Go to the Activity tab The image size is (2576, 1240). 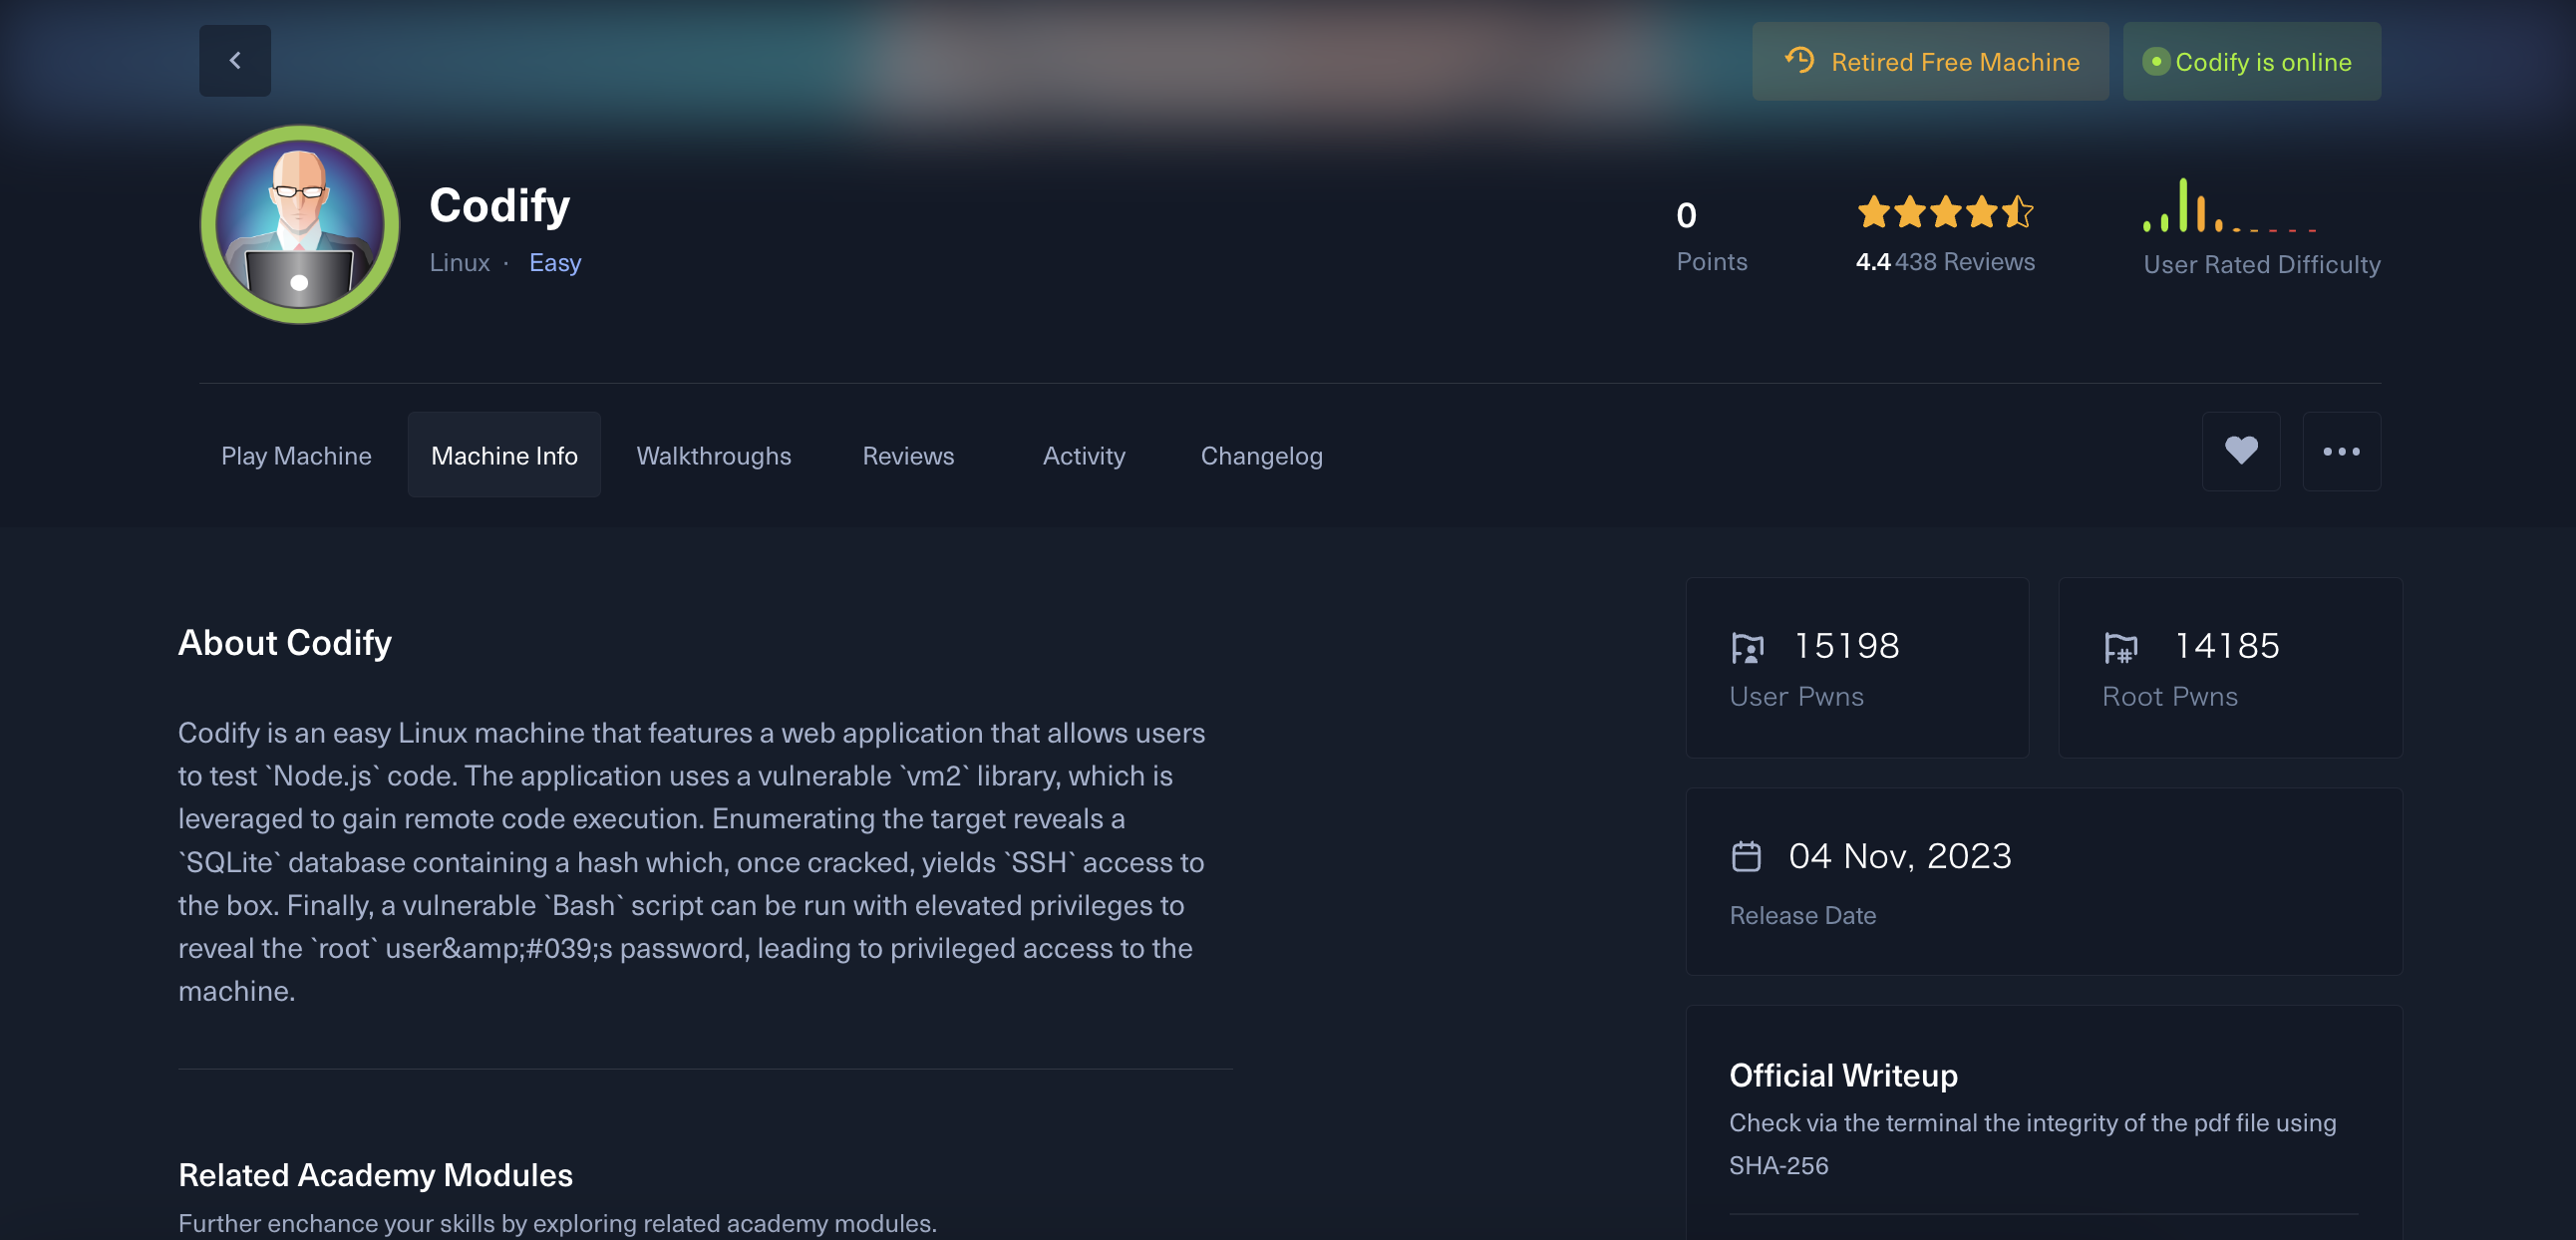tap(1084, 456)
